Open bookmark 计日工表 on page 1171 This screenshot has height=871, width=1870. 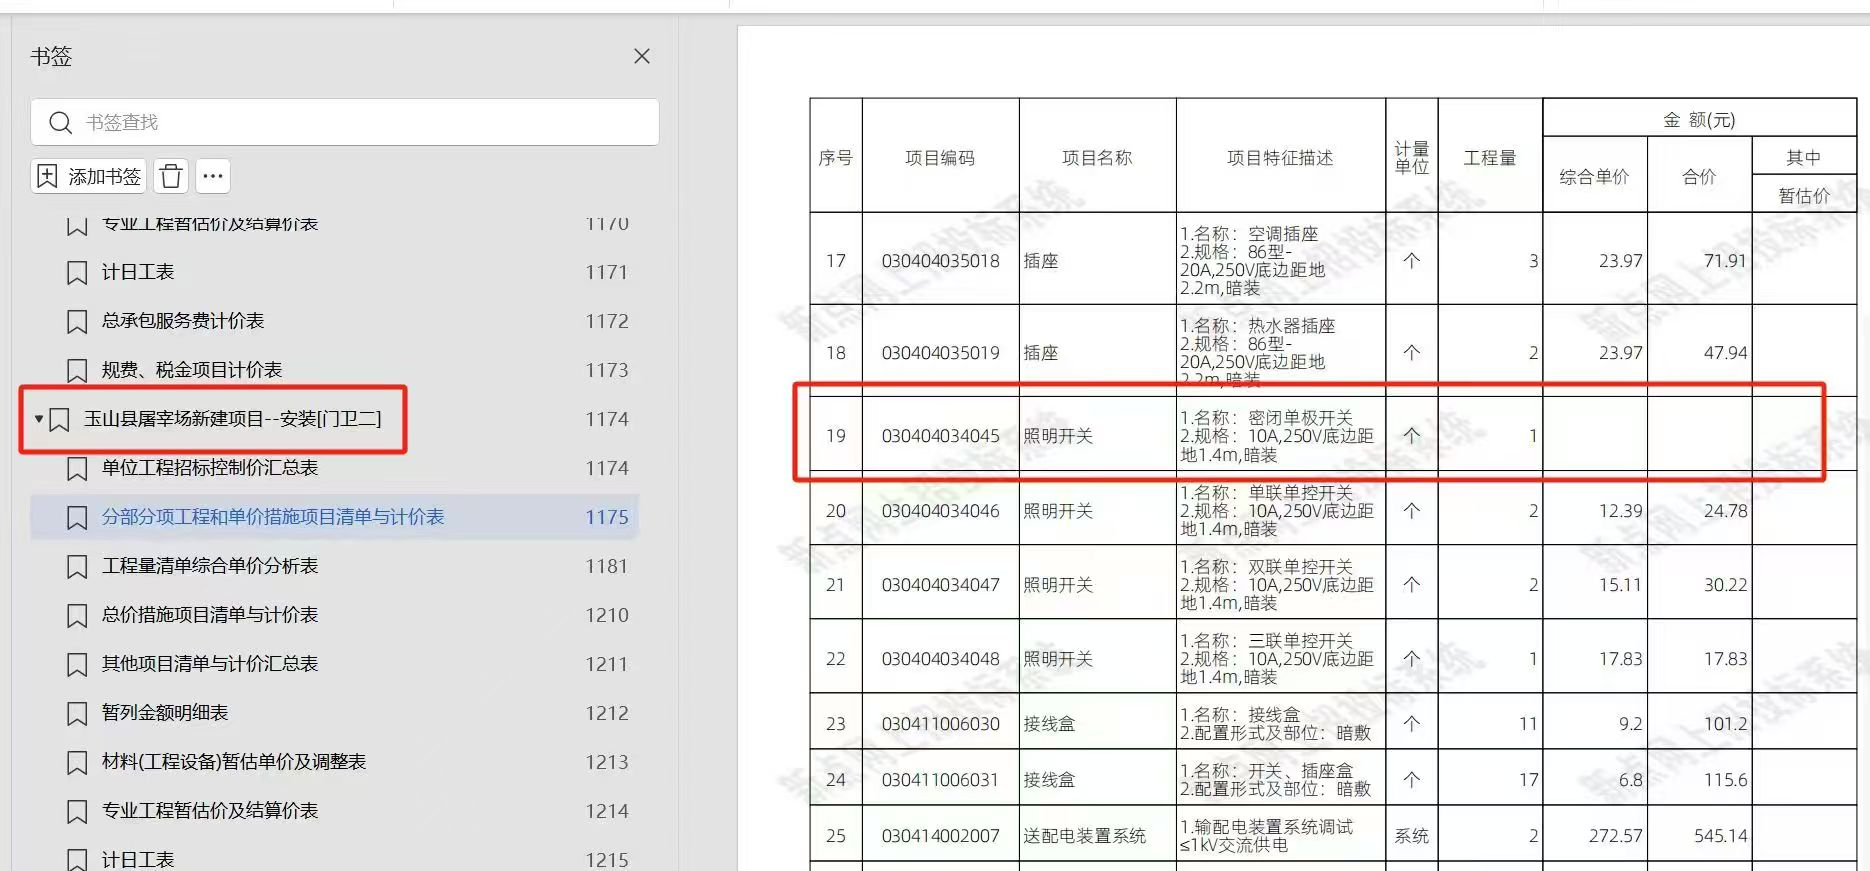138,272
